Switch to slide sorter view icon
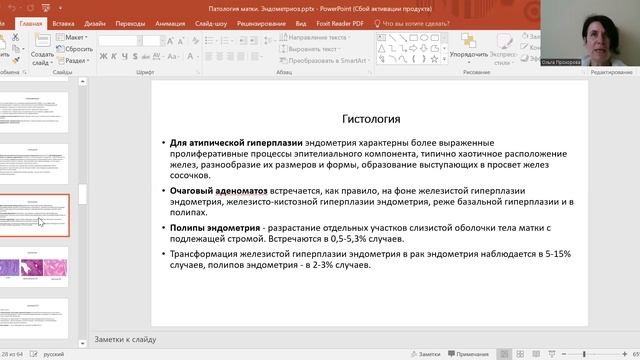This screenshot has width=640, height=360. coord(520,354)
